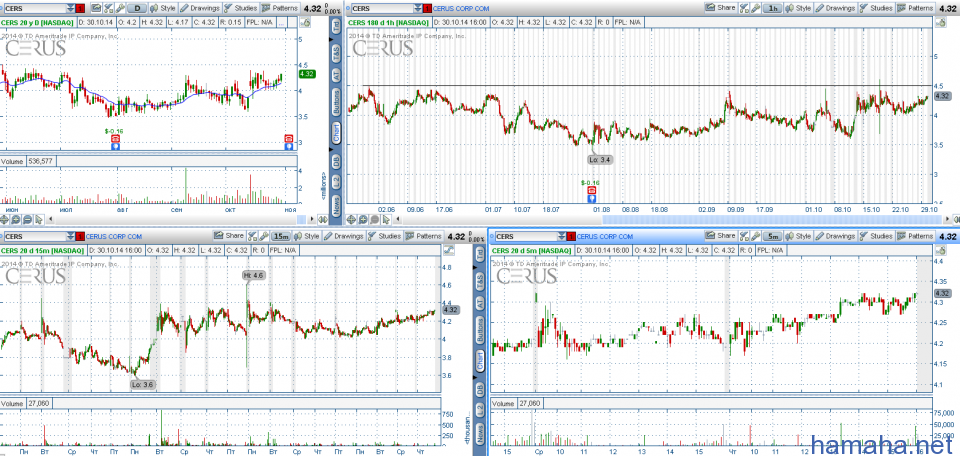Open the scissors/edit studies icon in the daily chart

click(x=108, y=9)
